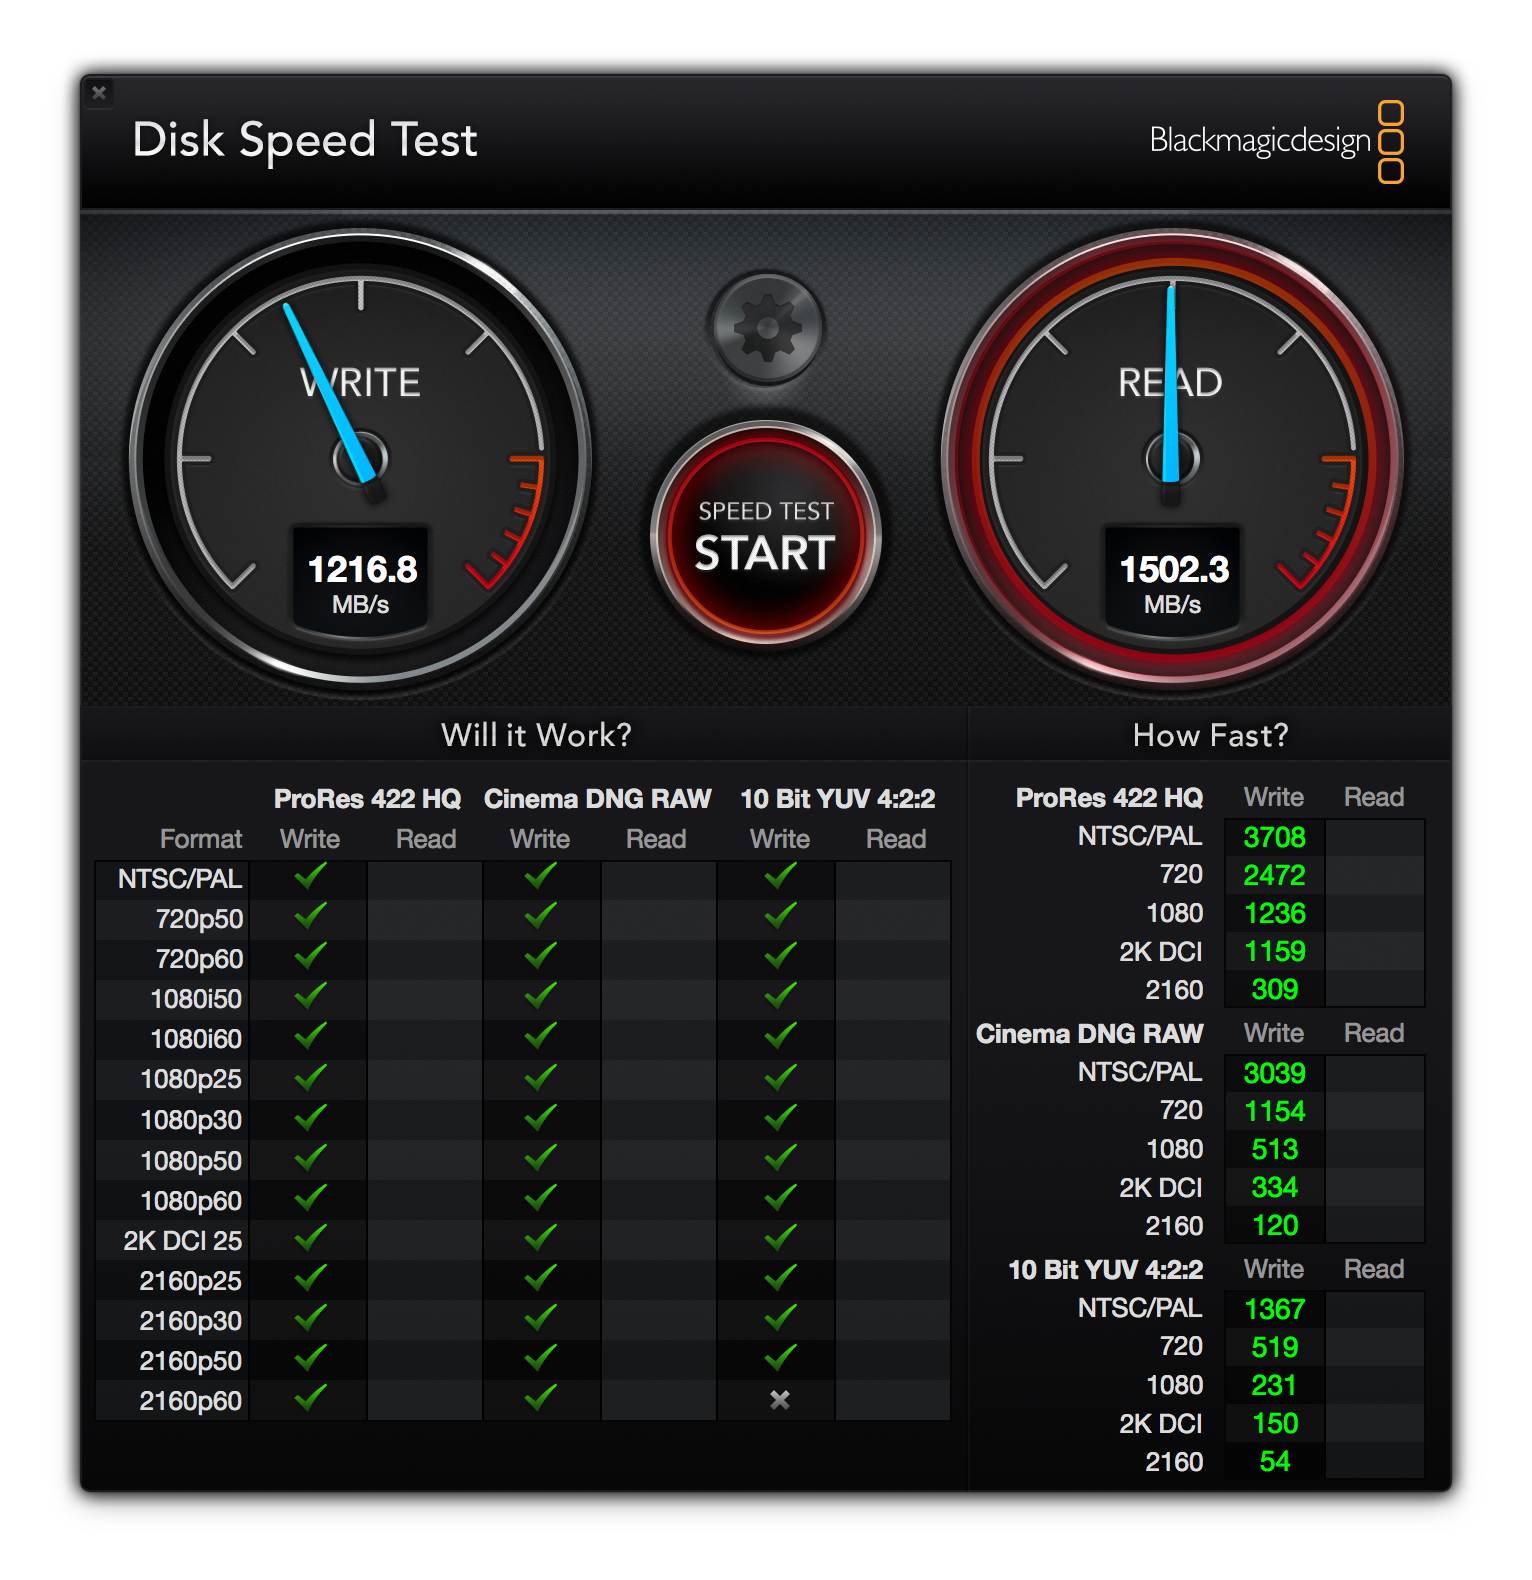Select 10 Bit YUV 4:2:2 header in How Fast
This screenshot has width=1532, height=1580.
pos(1106,1270)
